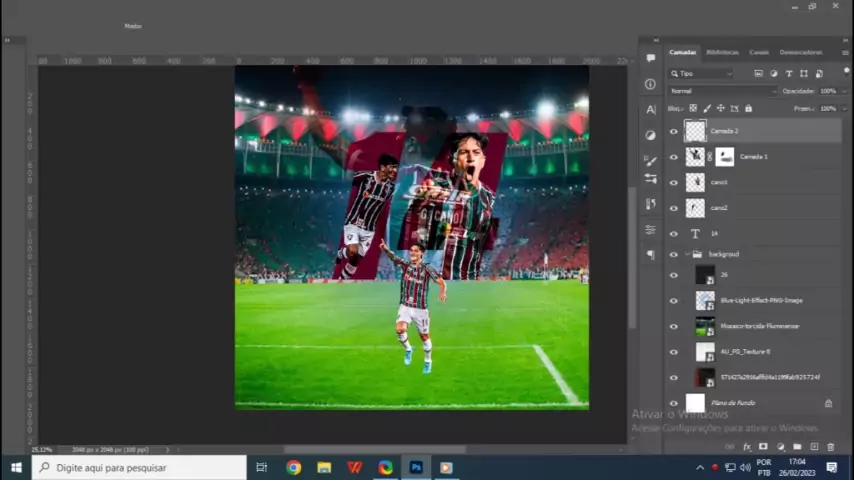Click the lock all icon in Layers
Viewport: 854px width, 480px height.
click(x=748, y=108)
